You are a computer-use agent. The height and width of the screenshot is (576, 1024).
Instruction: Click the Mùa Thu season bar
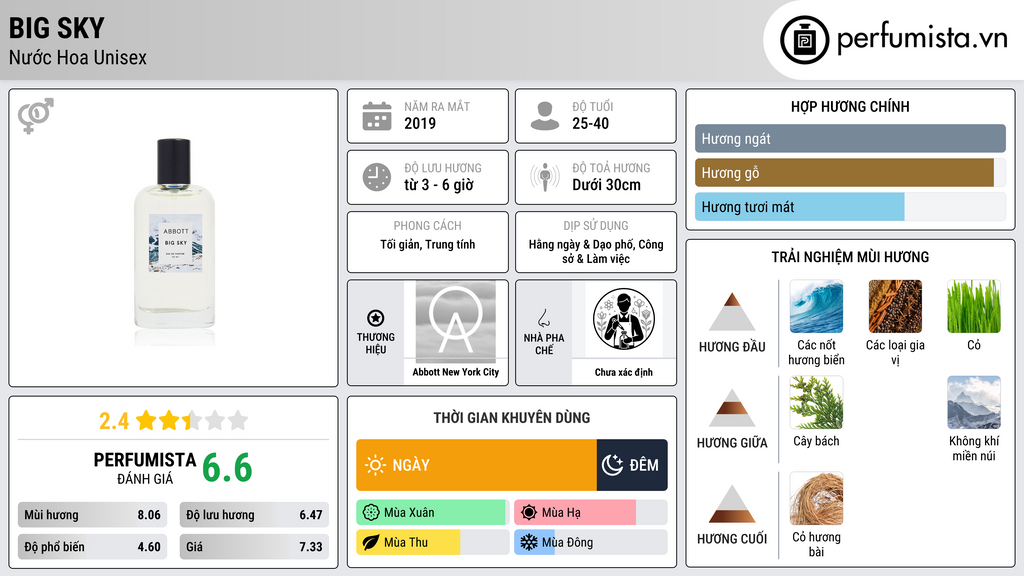click(x=433, y=542)
